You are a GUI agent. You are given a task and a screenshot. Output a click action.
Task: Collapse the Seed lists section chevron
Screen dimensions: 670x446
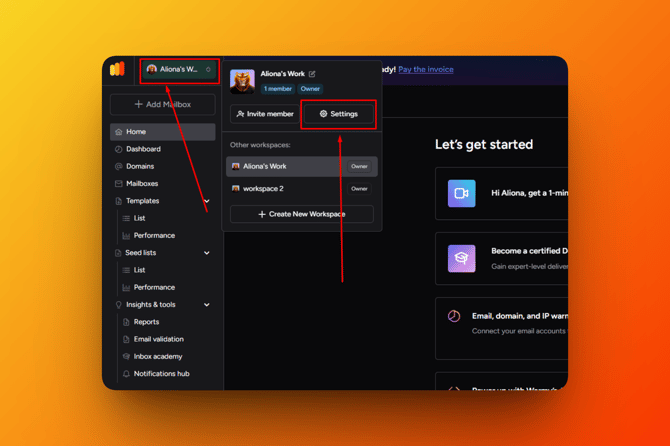[x=207, y=253]
